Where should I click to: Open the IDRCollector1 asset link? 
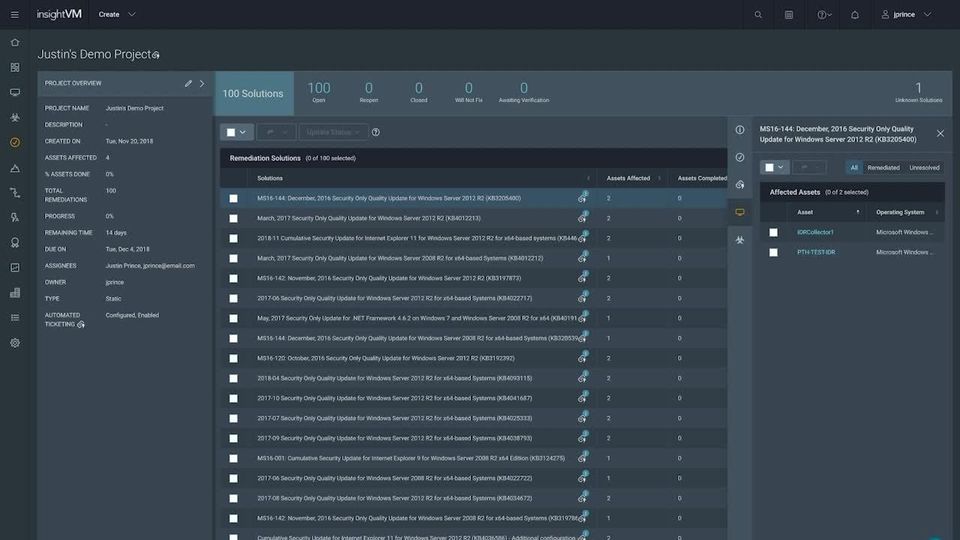click(x=815, y=233)
